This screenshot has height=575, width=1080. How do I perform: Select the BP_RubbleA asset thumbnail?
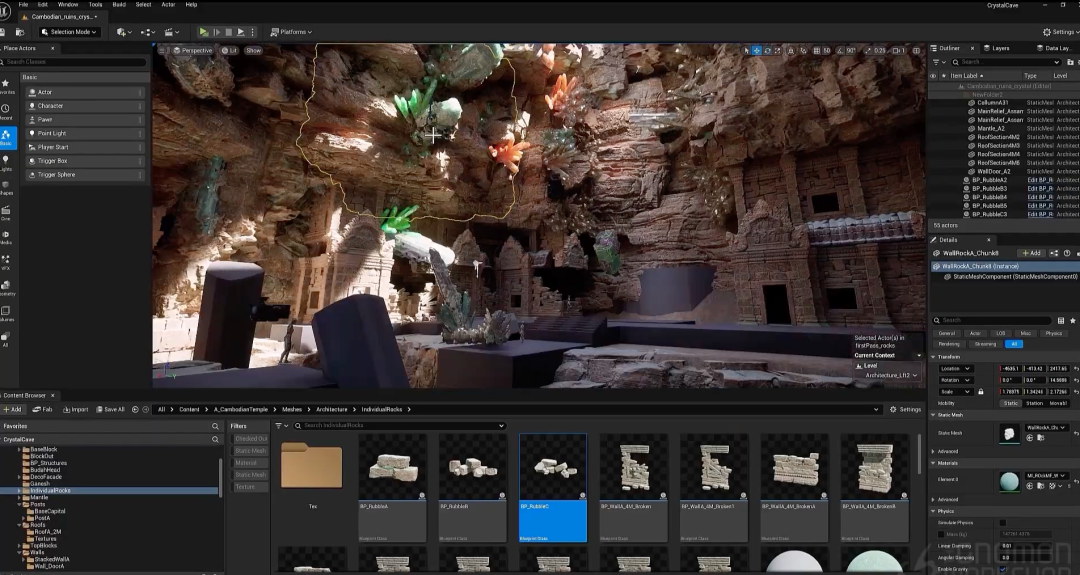coord(392,467)
